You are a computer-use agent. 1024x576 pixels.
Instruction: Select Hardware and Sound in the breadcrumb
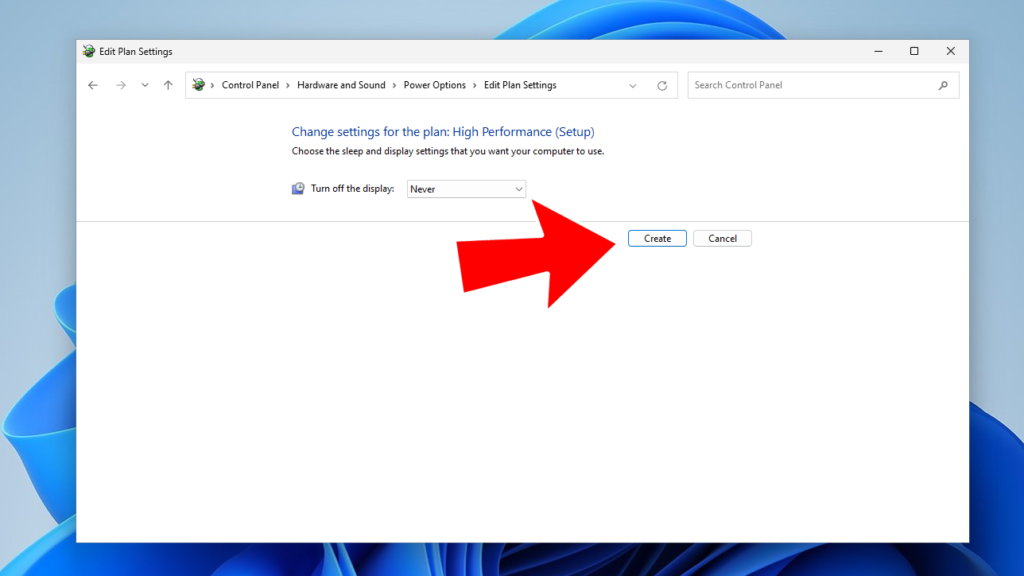[341, 85]
